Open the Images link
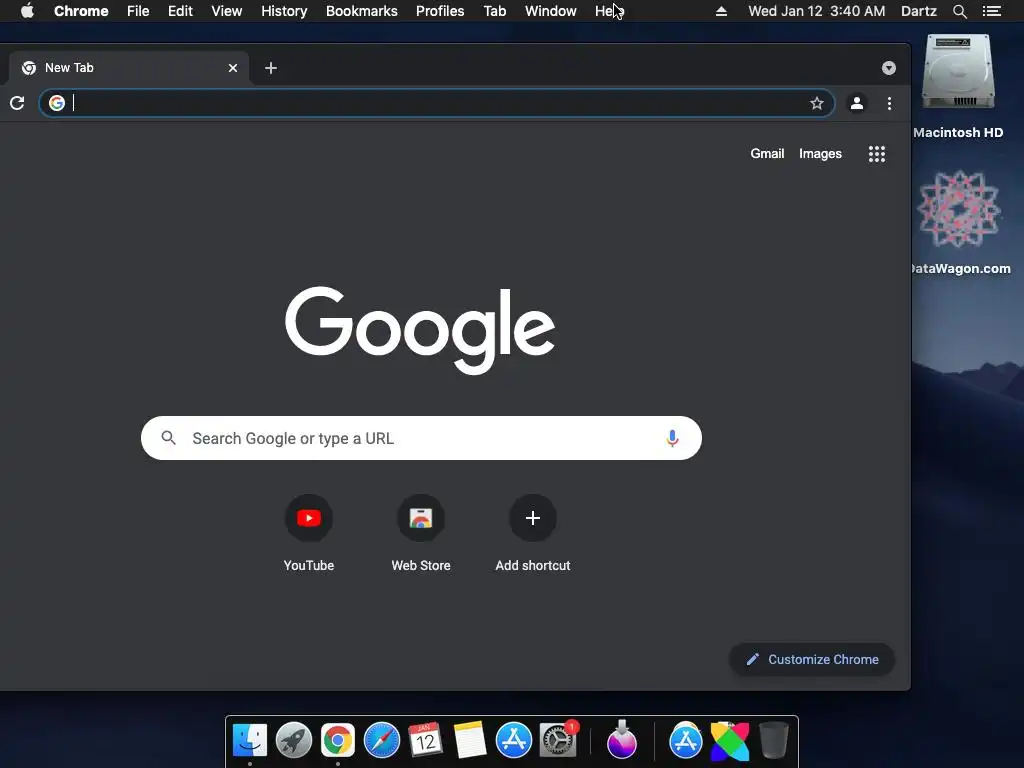The width and height of the screenshot is (1024, 768). (x=820, y=153)
